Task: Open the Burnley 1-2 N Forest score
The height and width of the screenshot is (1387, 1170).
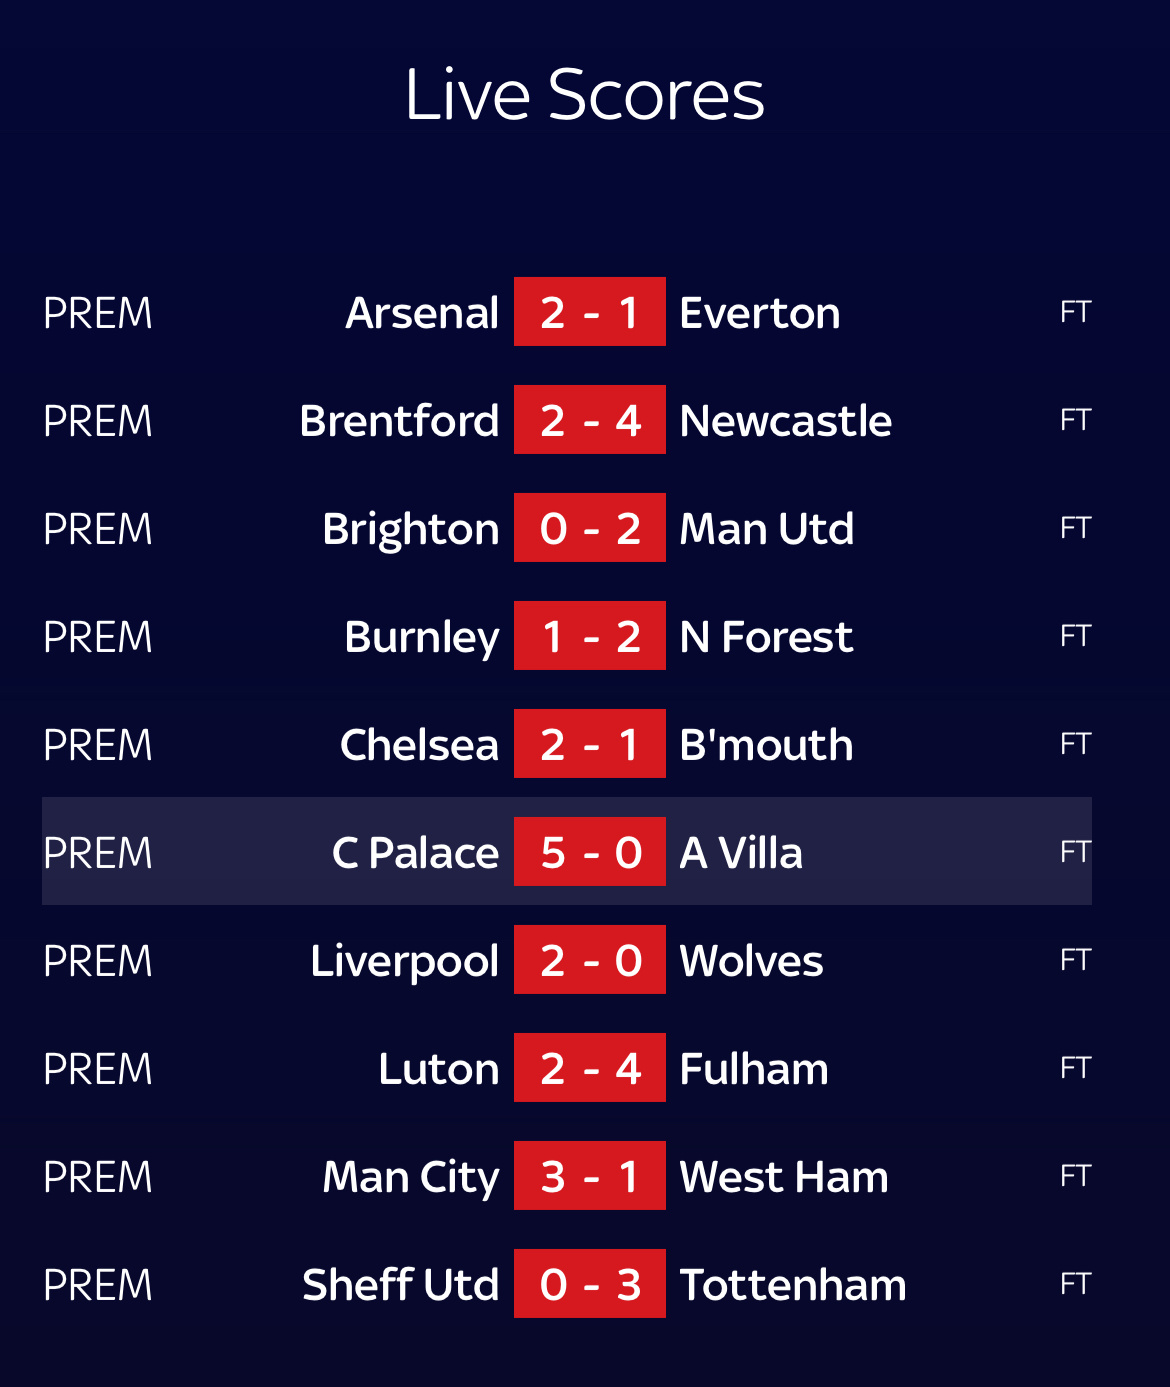Action: 589,636
